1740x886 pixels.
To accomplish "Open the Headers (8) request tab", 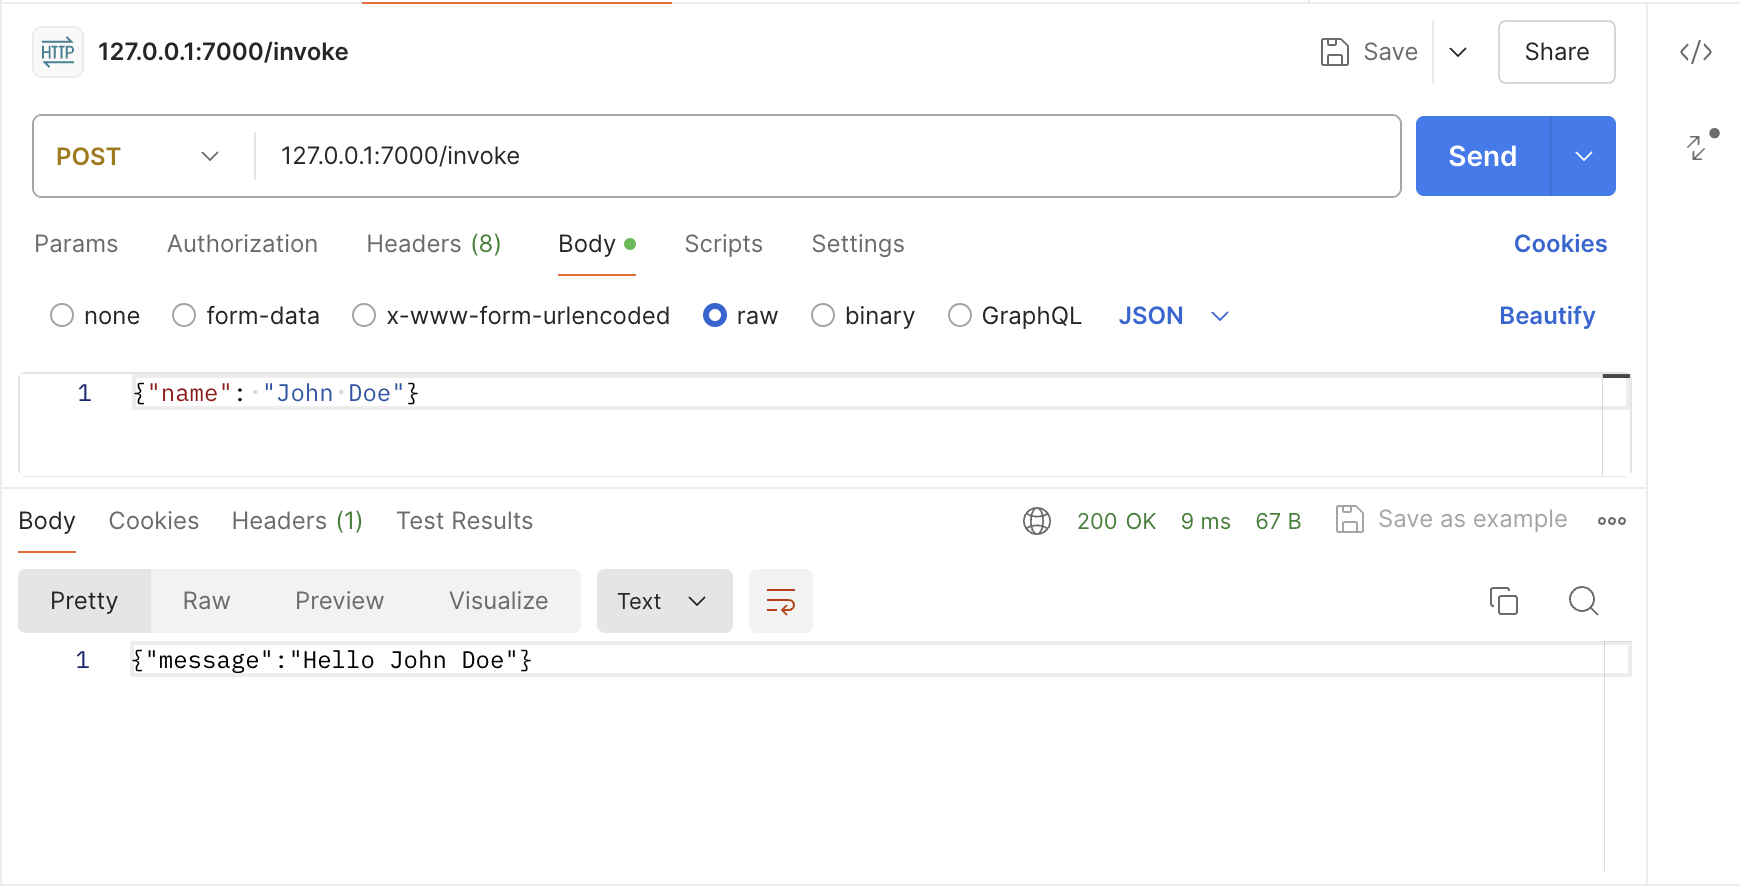I will coord(434,244).
